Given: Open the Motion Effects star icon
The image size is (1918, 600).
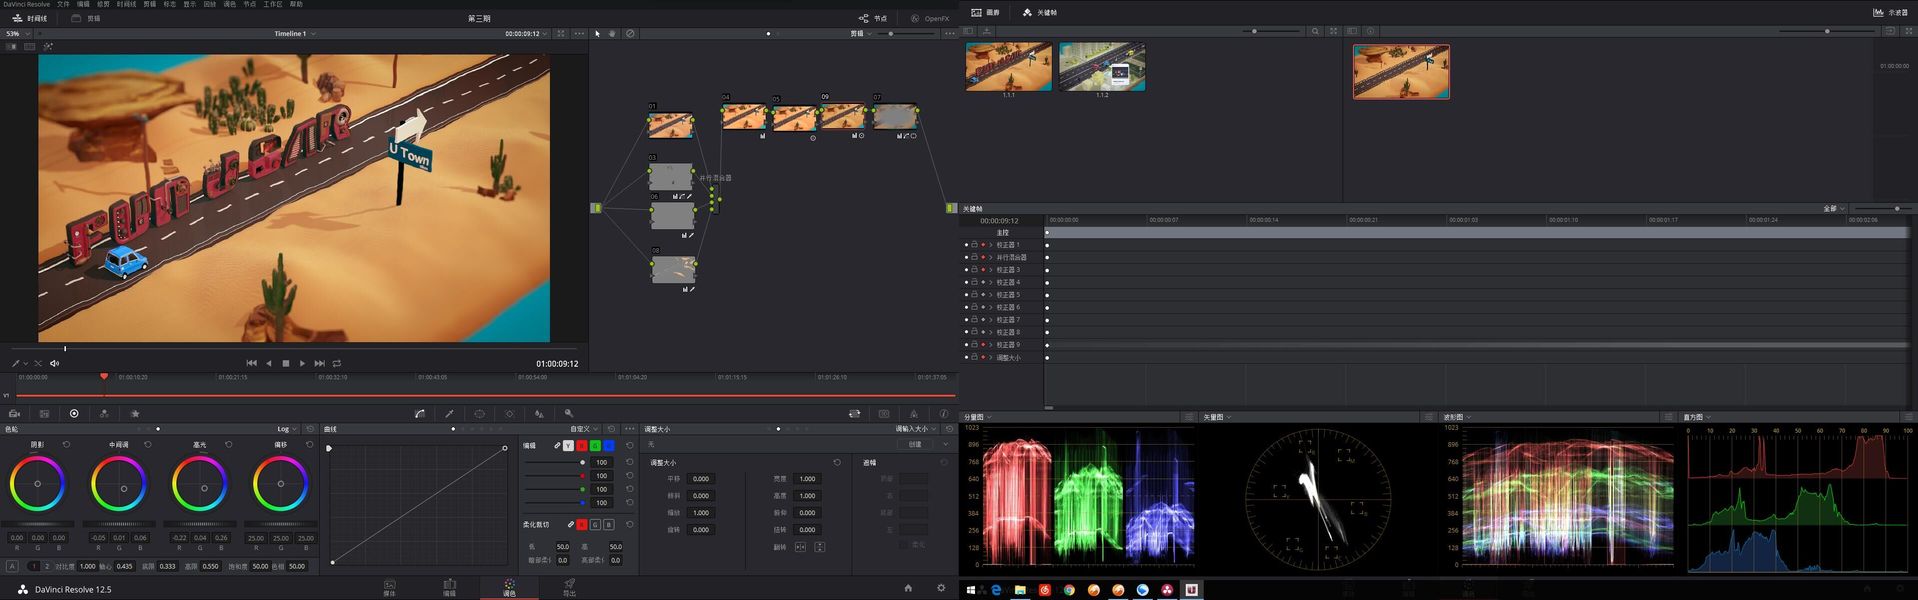Looking at the screenshot, I should click(135, 413).
